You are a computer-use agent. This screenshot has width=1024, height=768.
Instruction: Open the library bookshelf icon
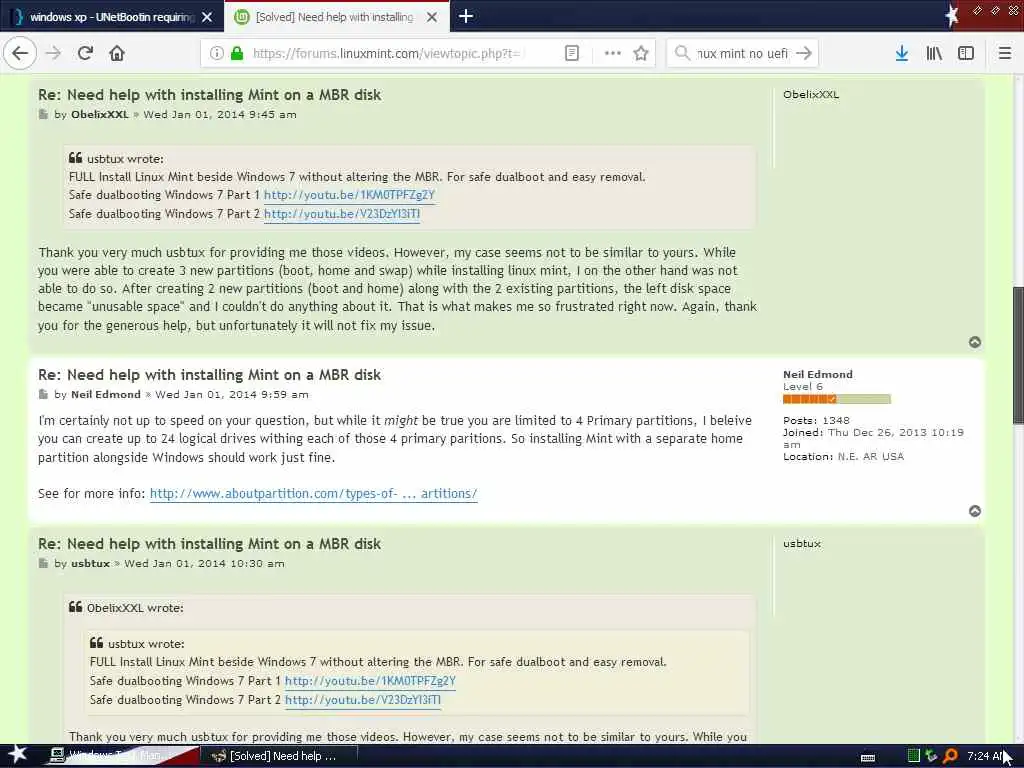934,53
